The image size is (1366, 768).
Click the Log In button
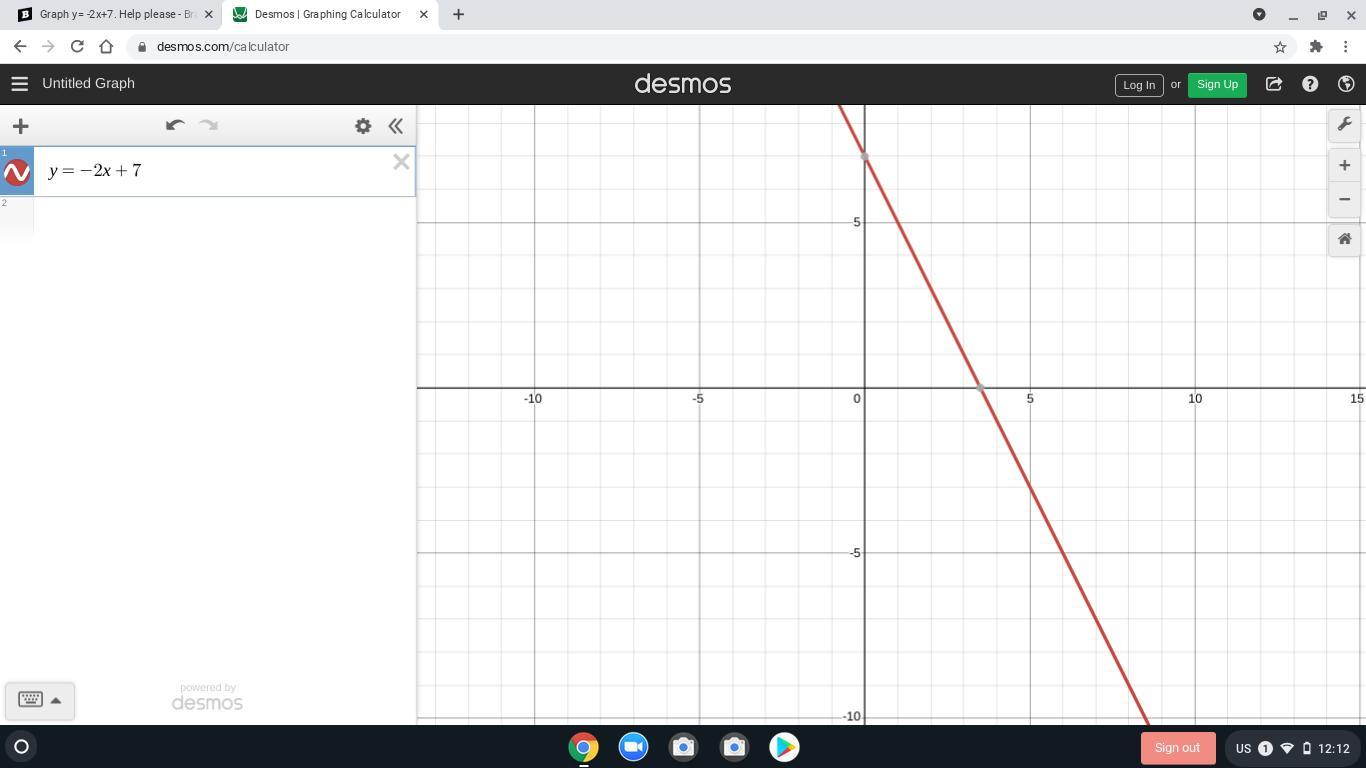(1139, 85)
